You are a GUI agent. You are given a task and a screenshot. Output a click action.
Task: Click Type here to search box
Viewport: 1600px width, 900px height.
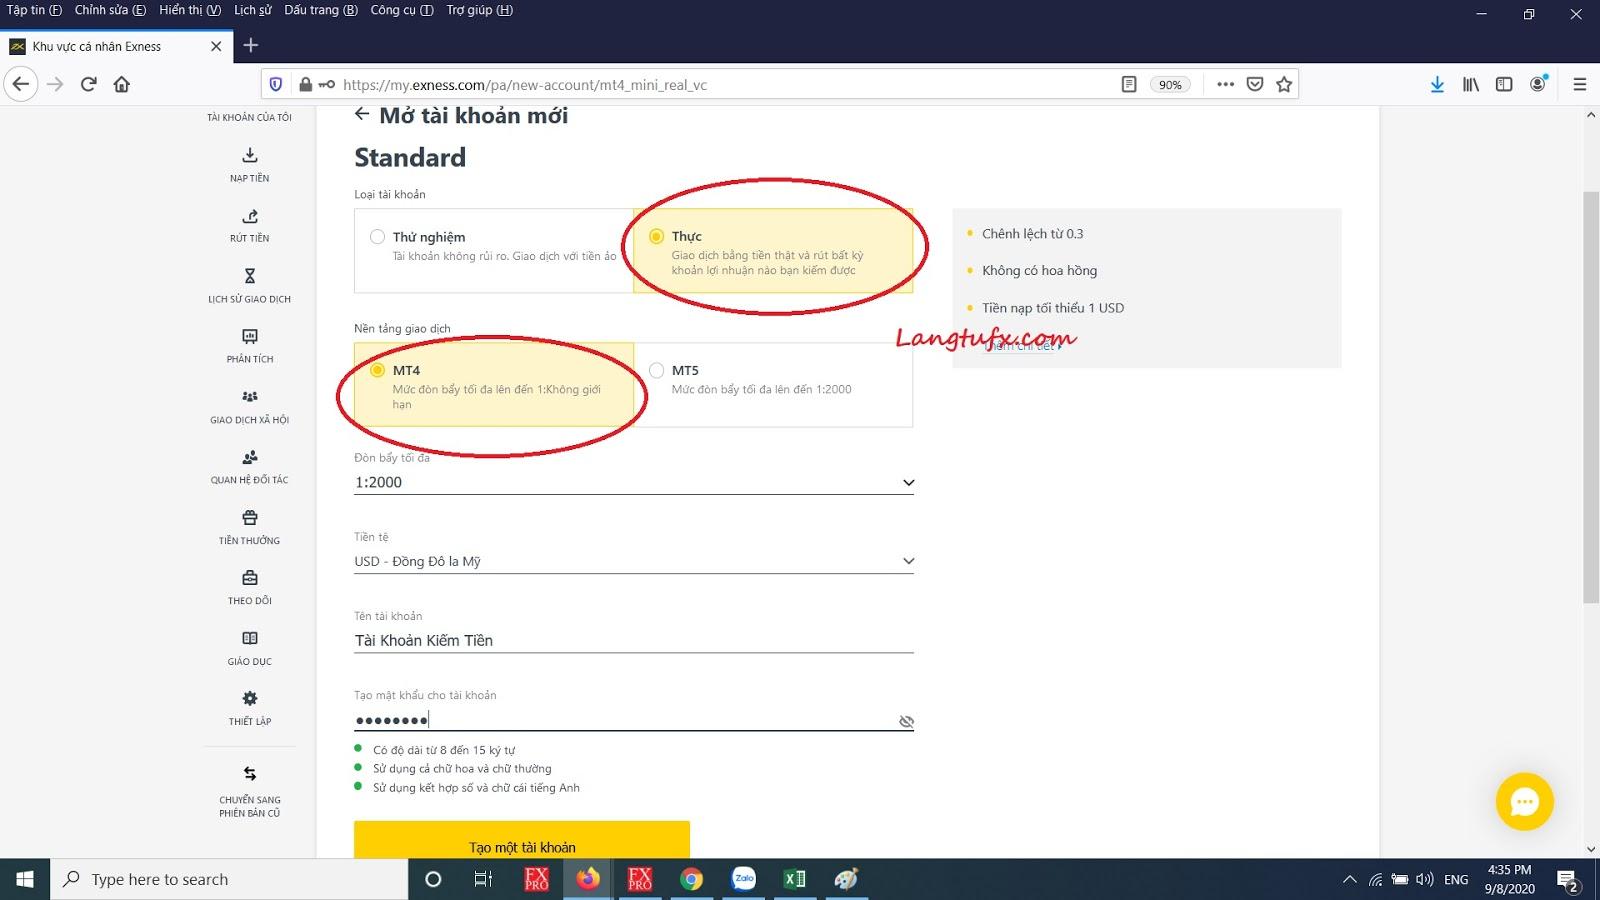pos(229,879)
